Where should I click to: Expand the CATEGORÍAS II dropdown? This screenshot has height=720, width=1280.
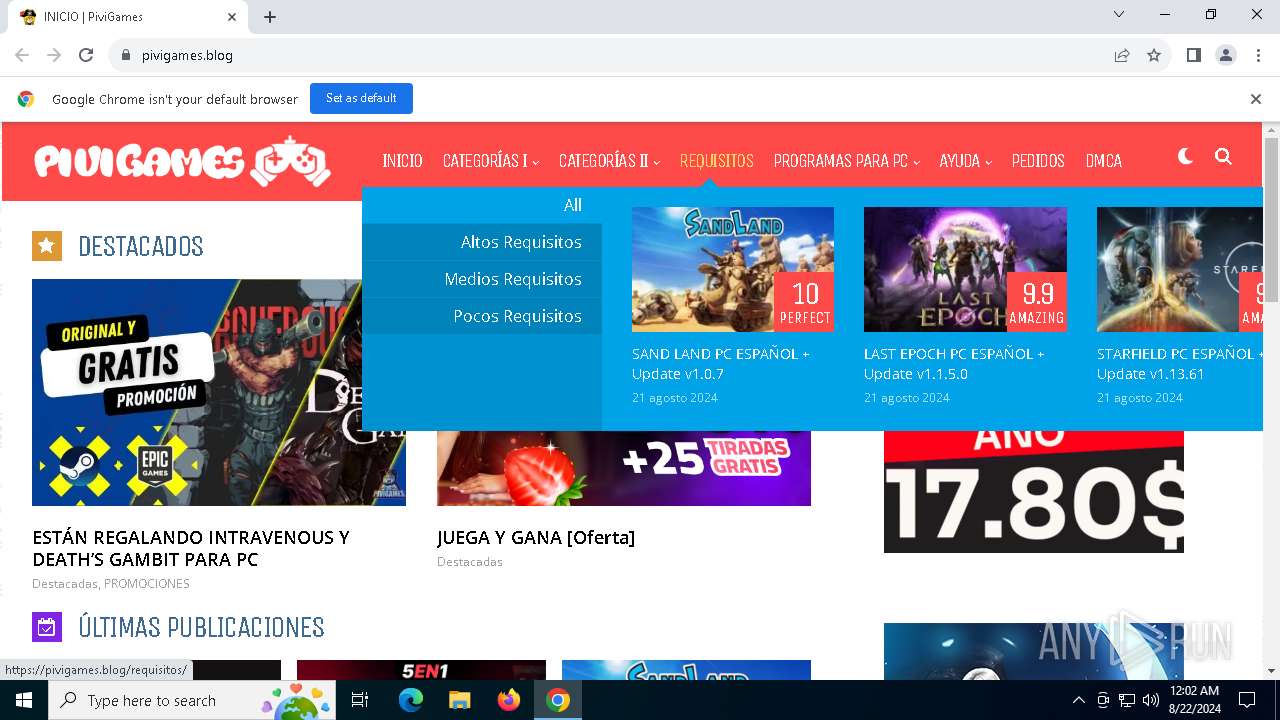point(609,161)
